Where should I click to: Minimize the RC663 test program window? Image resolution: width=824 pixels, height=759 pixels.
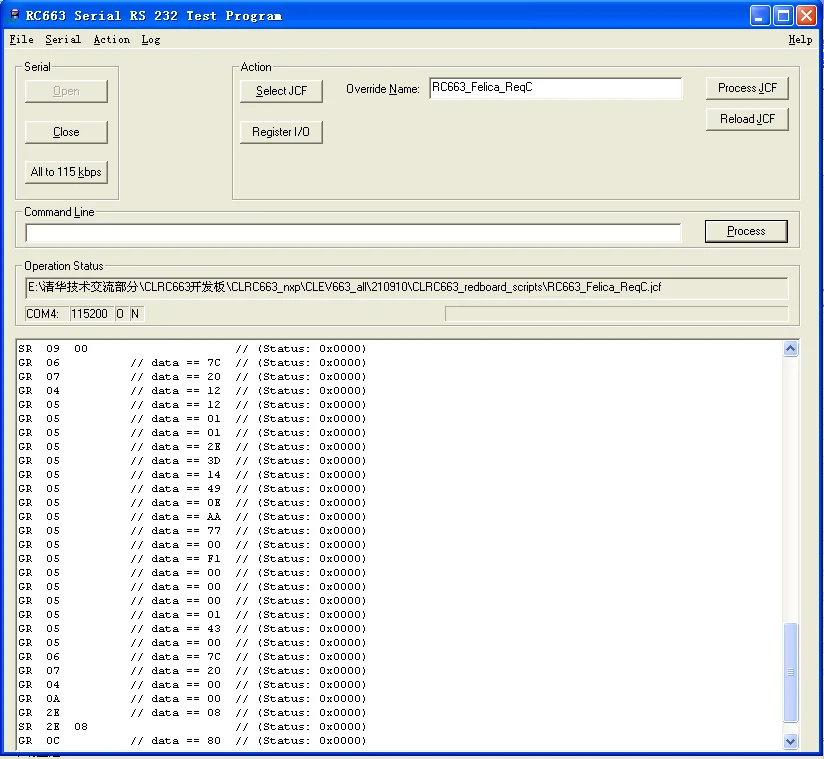coord(759,16)
